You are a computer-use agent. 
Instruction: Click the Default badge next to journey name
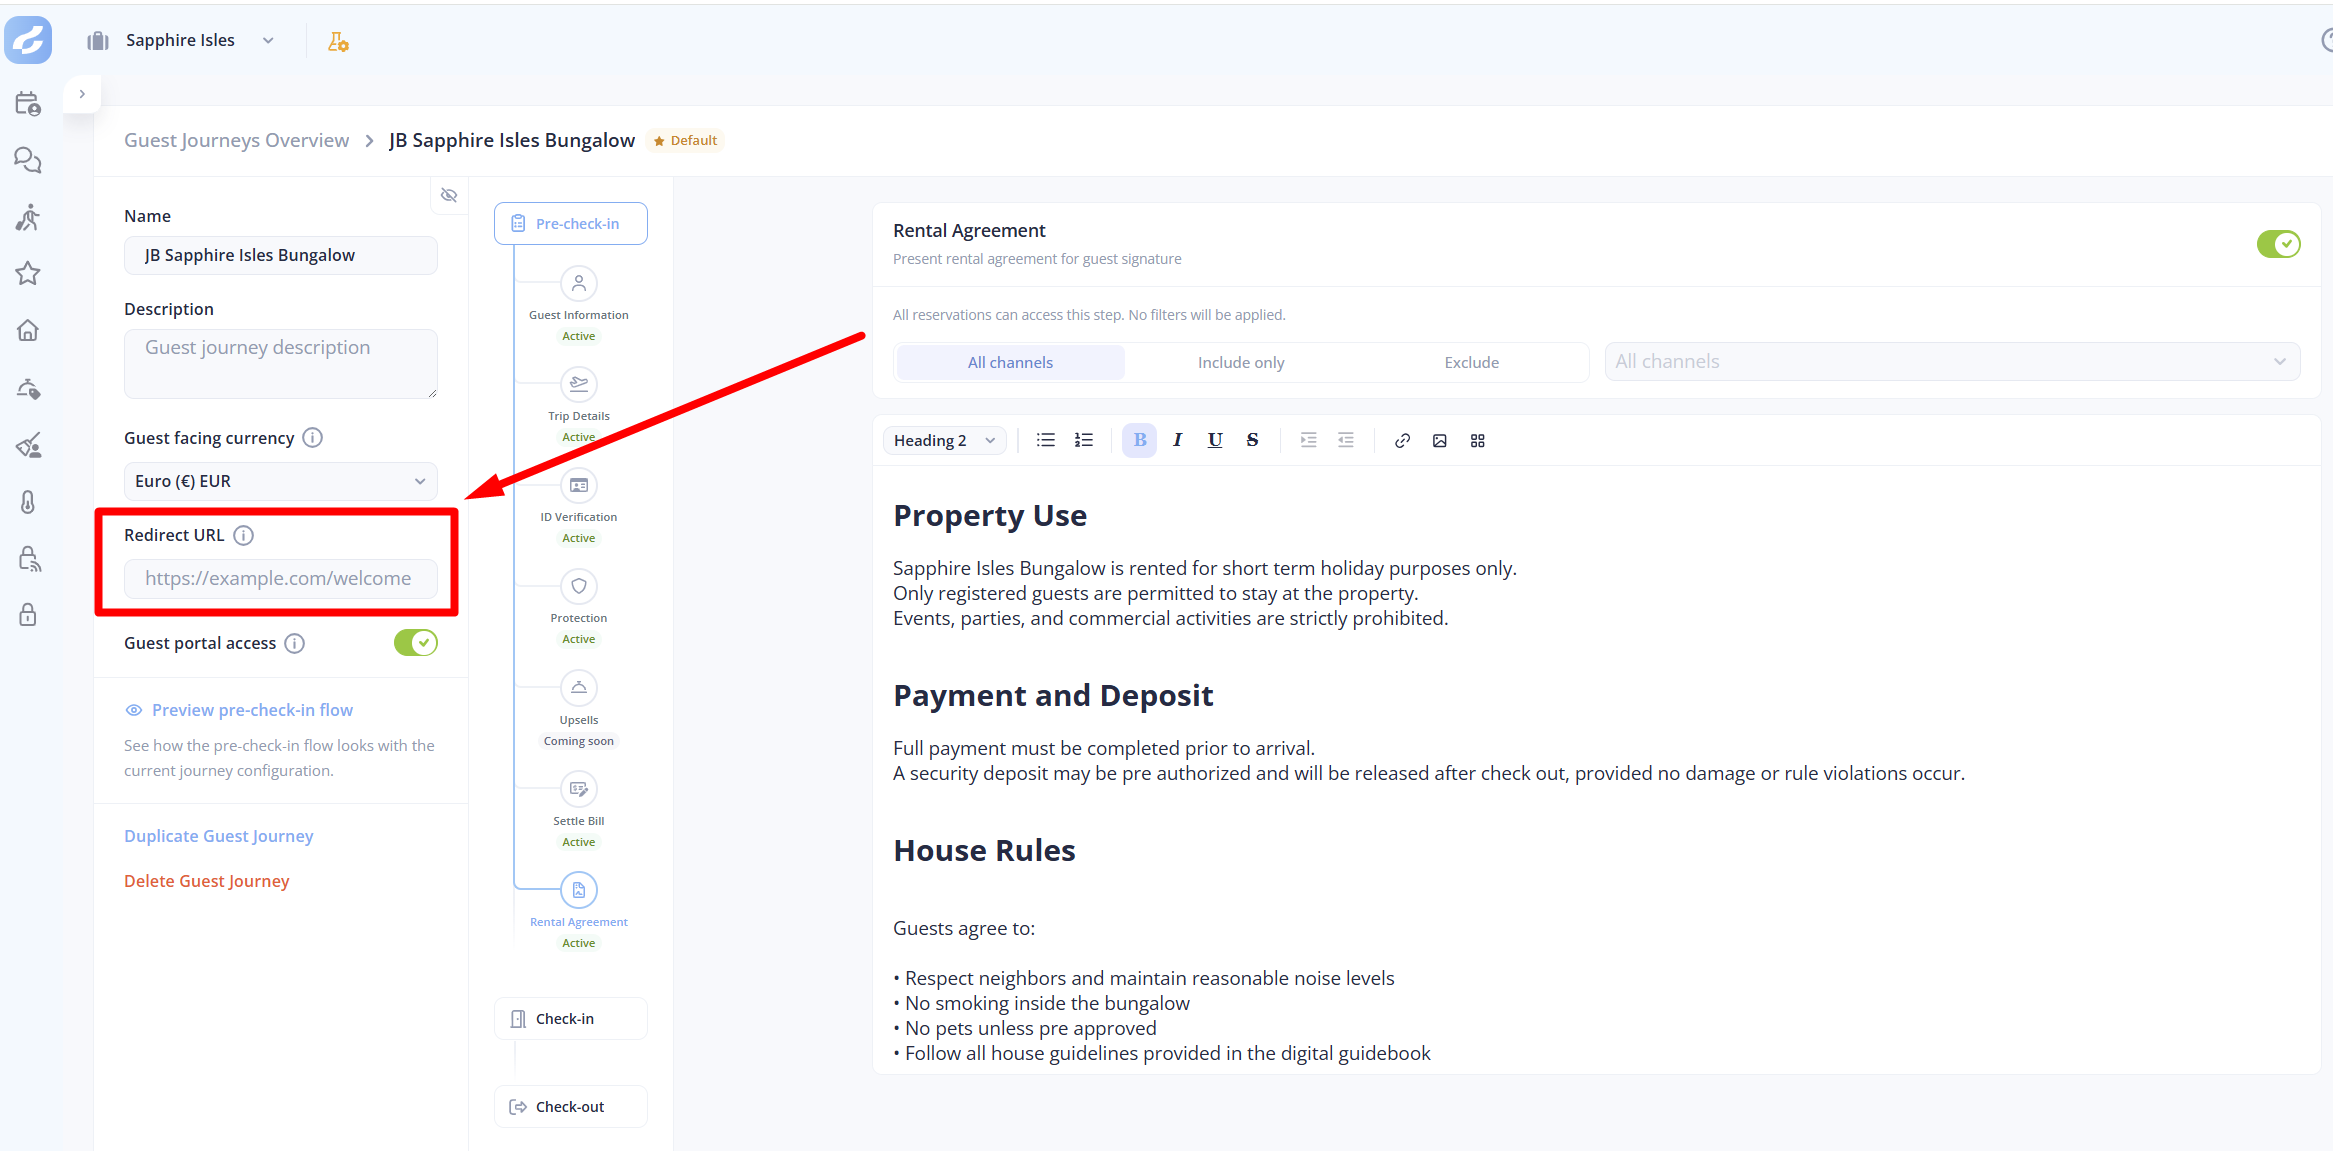(686, 141)
